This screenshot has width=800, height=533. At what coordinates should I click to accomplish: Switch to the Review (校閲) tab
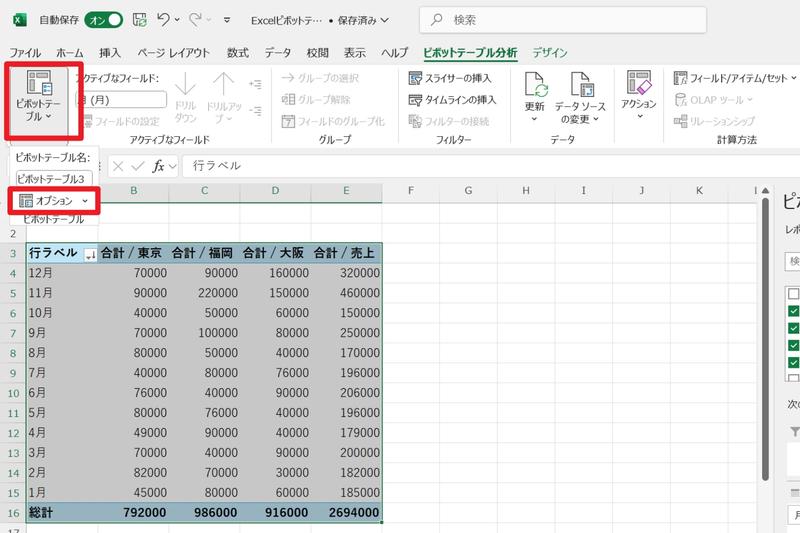317,53
